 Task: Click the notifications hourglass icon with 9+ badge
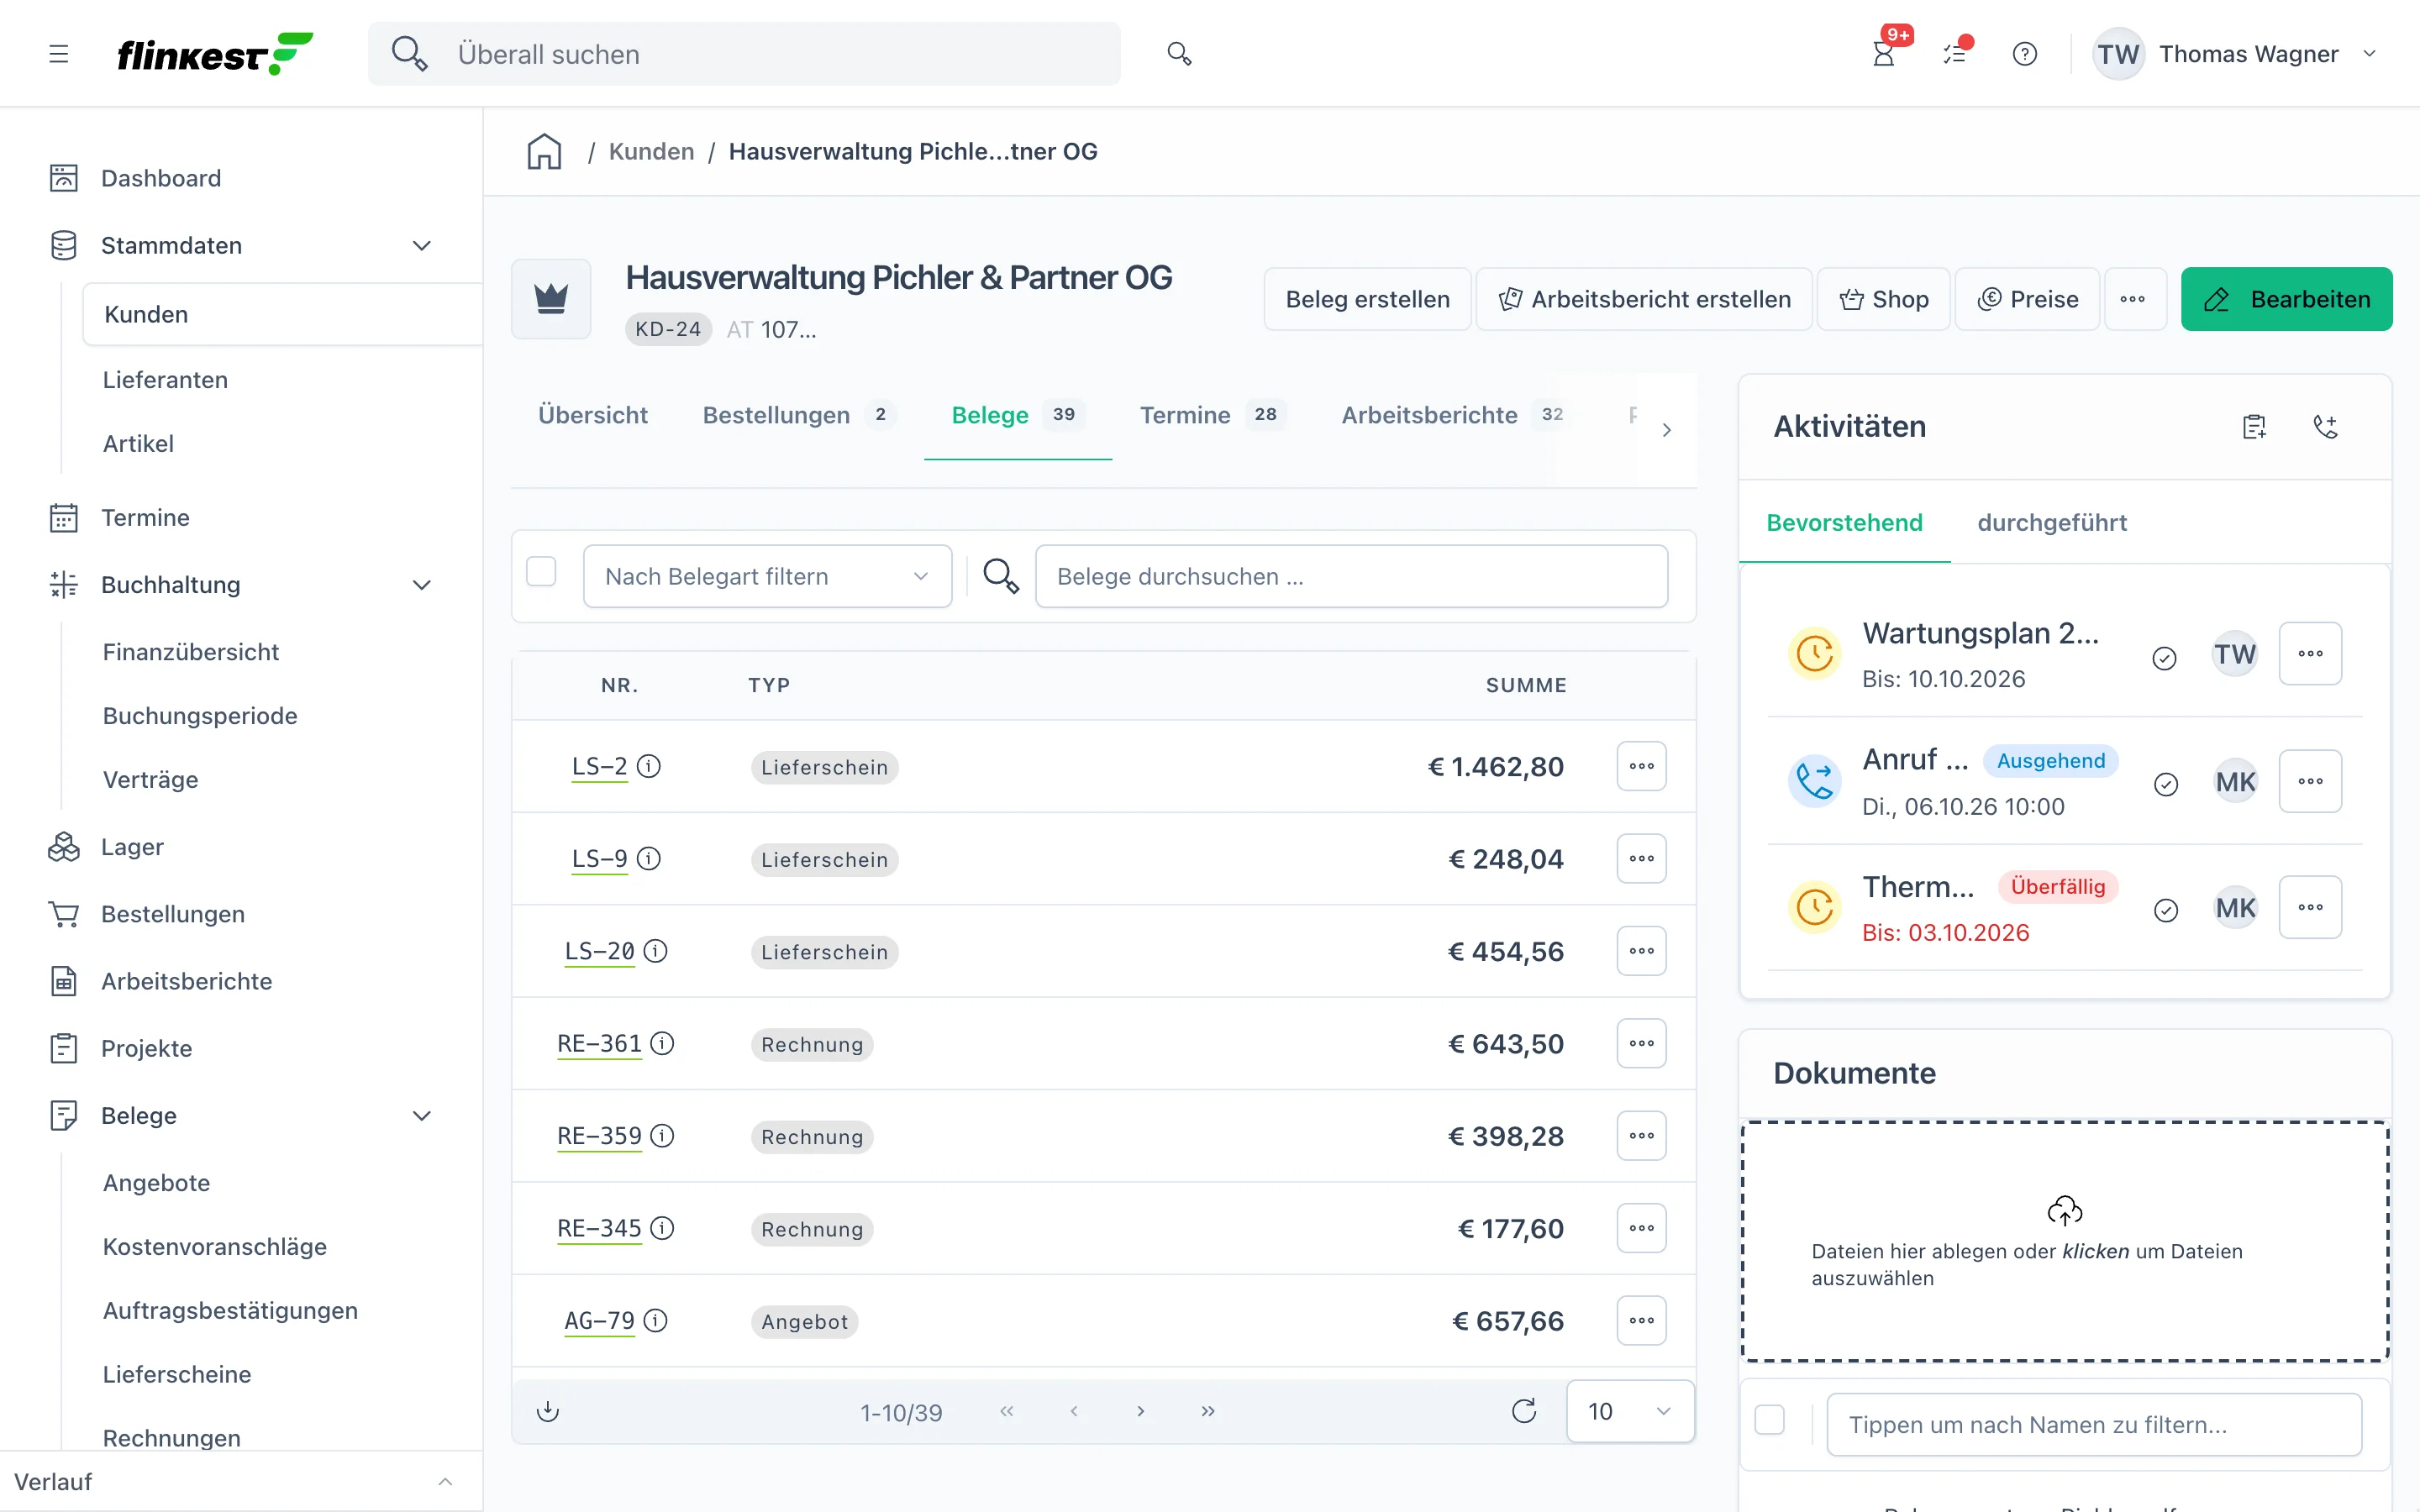pos(1883,54)
